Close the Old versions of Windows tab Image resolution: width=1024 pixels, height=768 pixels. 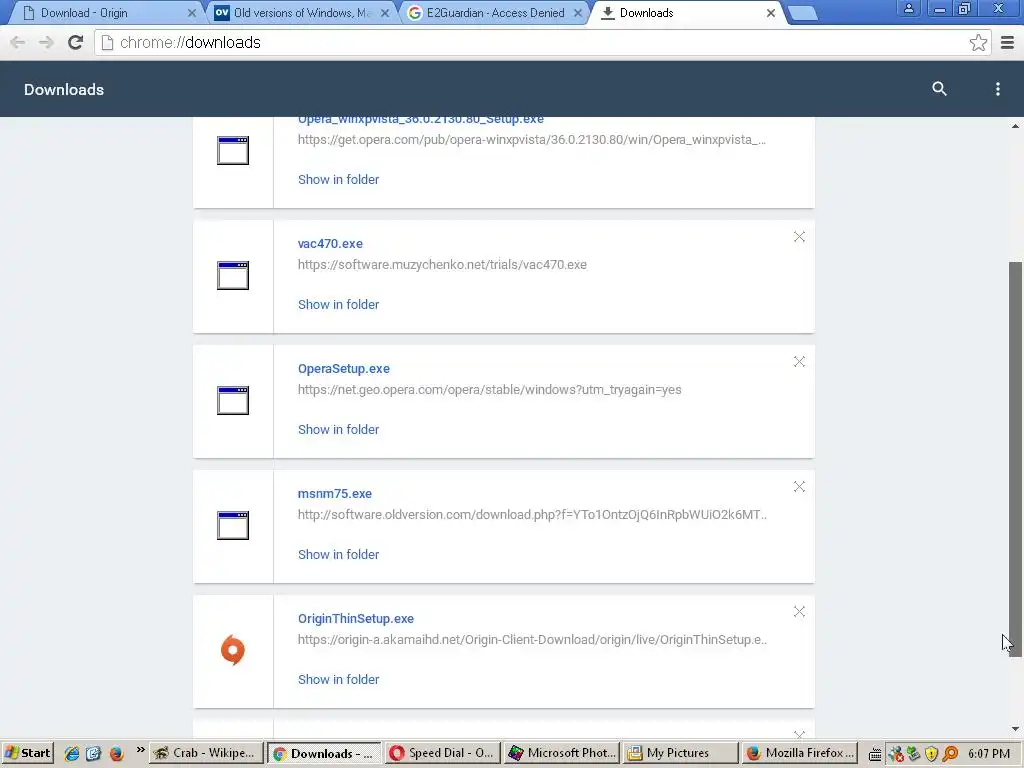click(385, 13)
